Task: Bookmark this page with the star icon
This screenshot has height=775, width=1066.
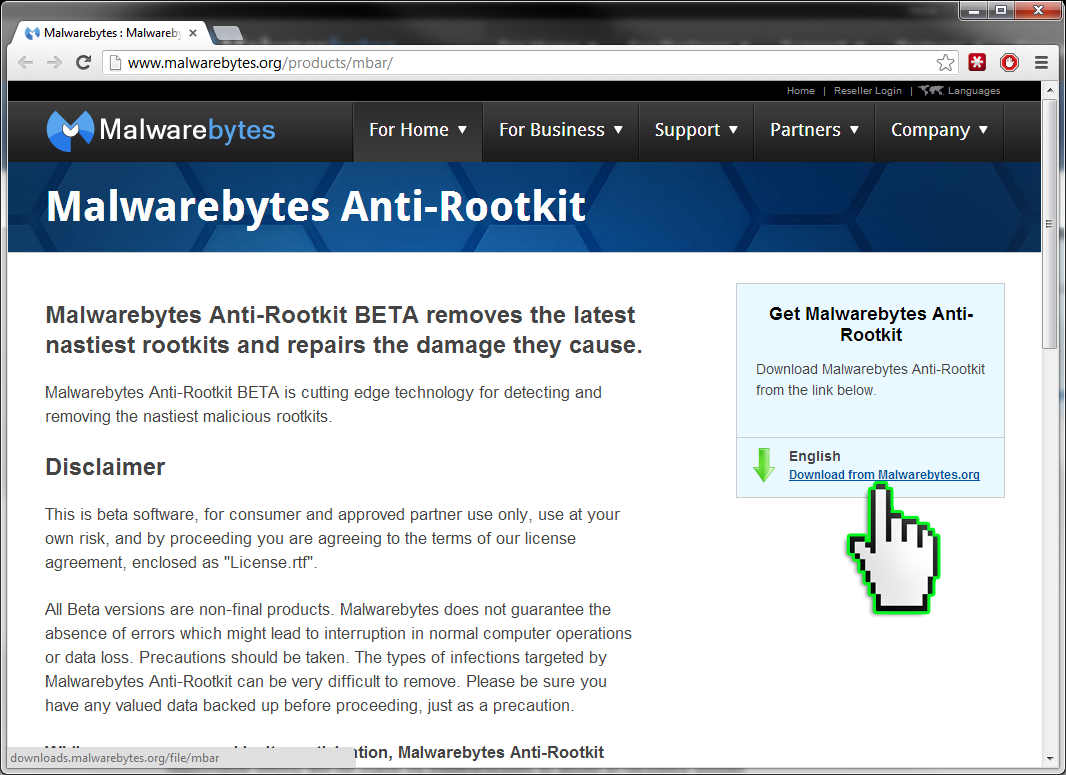Action: [945, 63]
